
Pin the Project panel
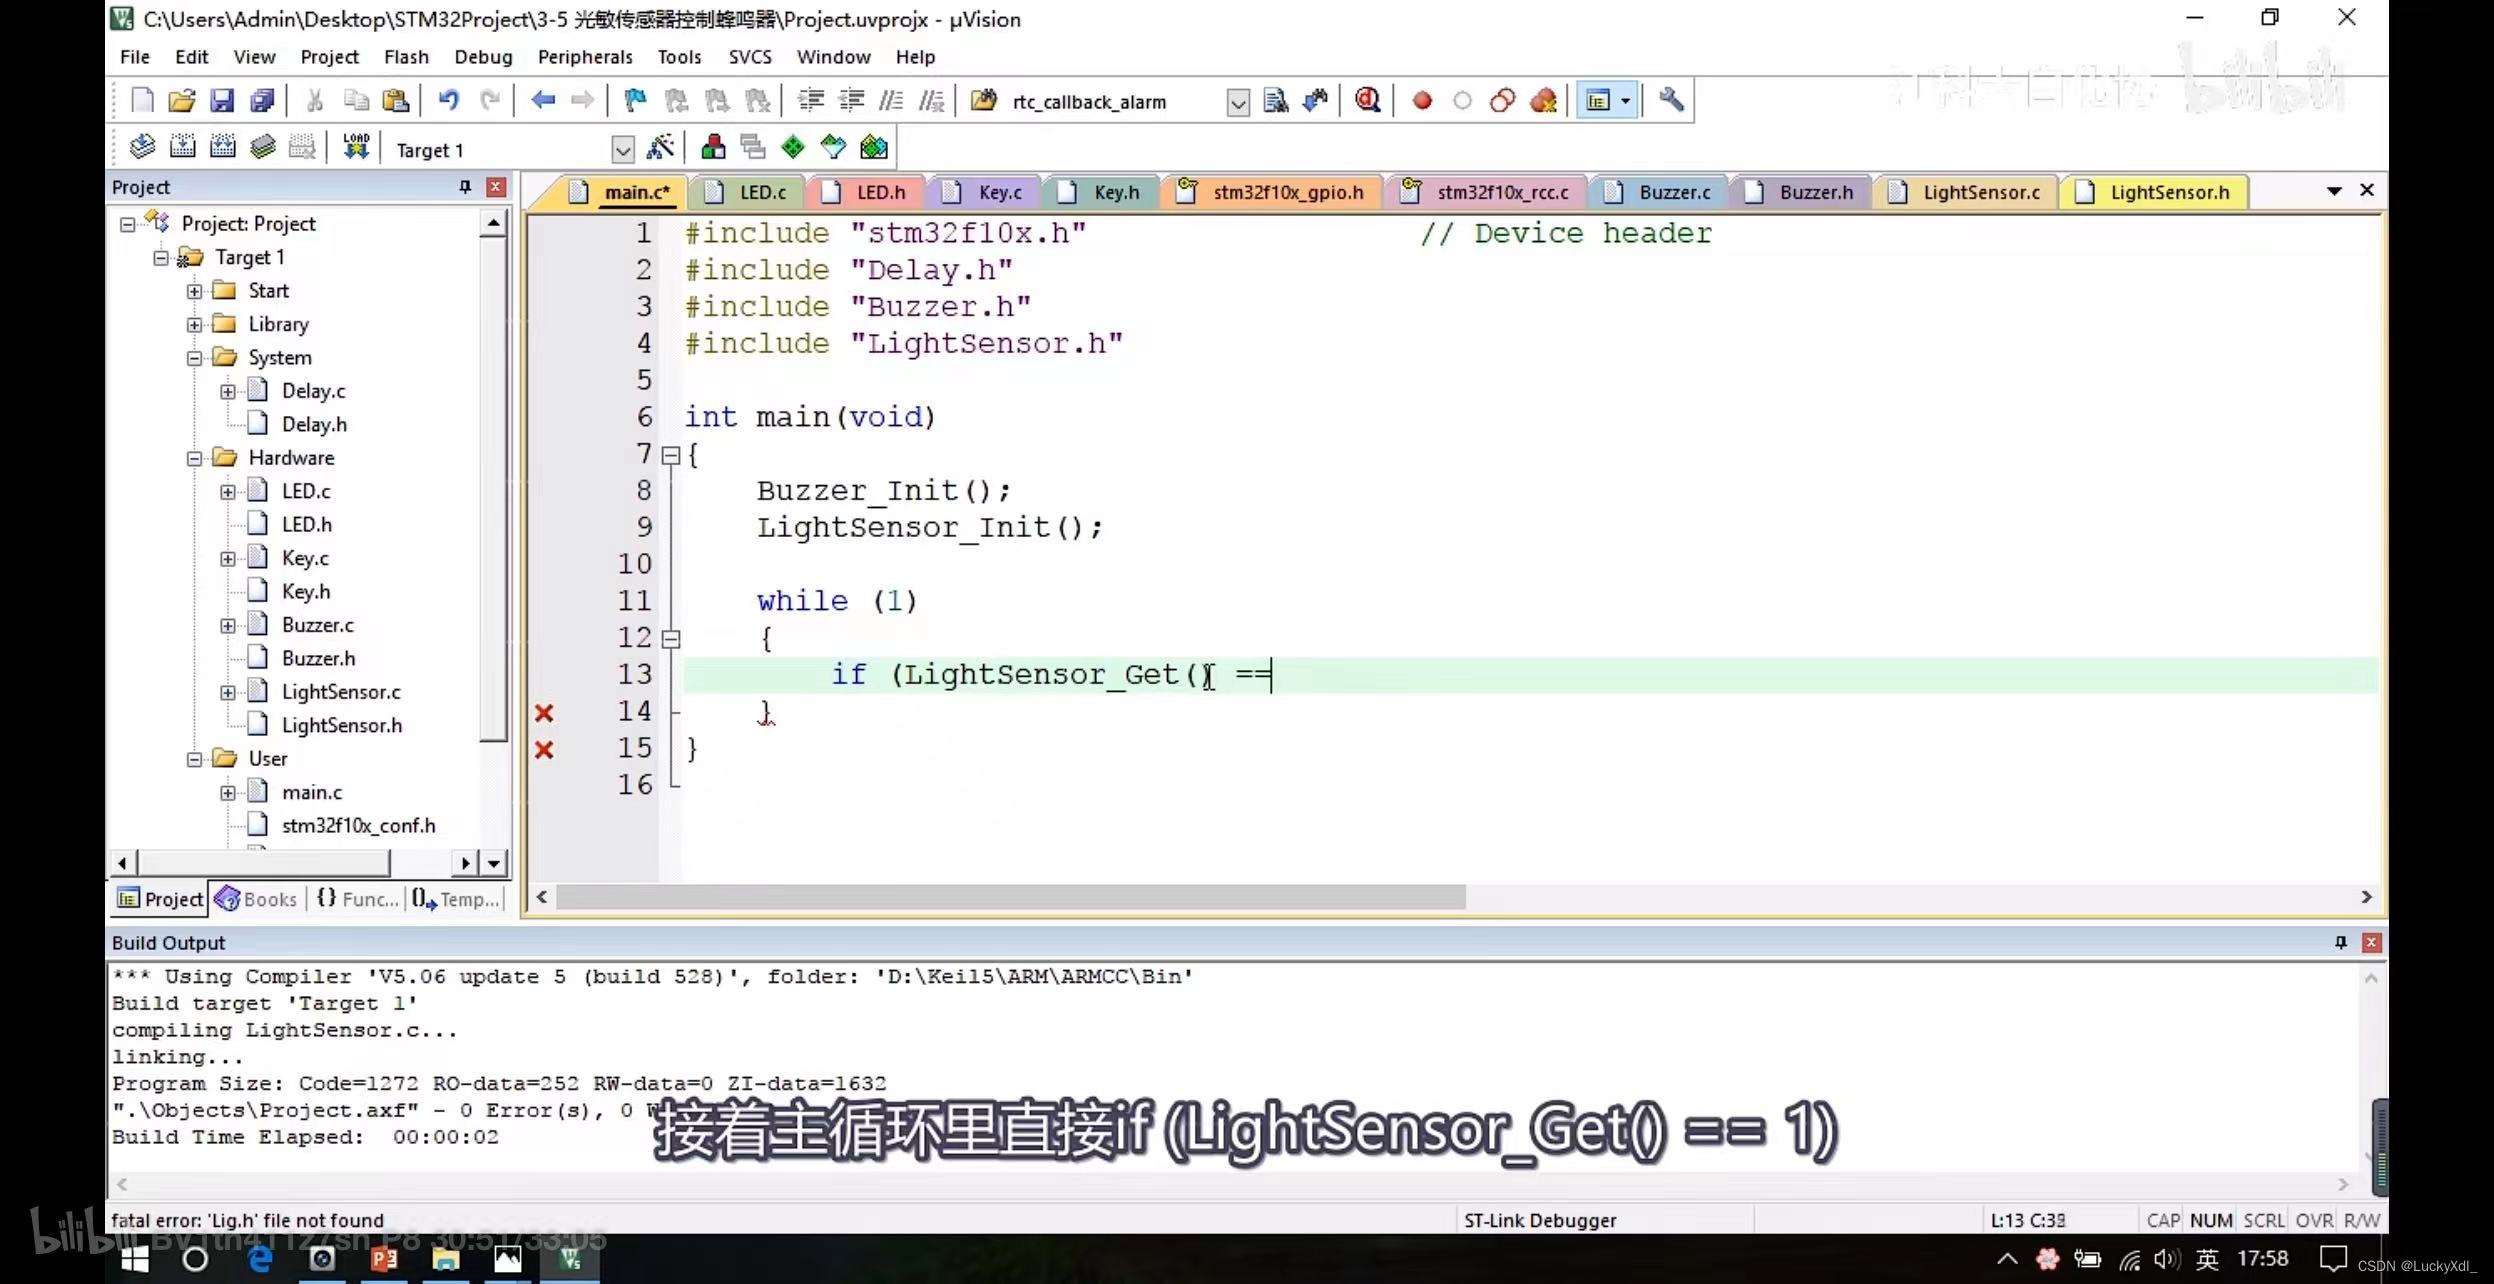pos(465,187)
